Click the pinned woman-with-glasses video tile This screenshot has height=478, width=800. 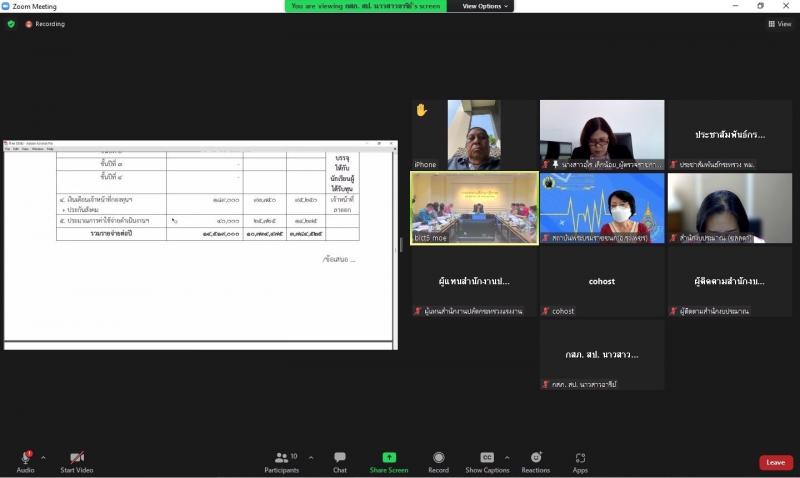coord(602,135)
